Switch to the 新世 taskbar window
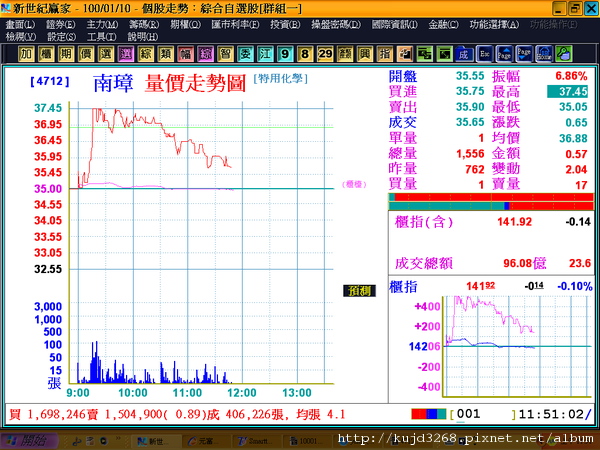 pyautogui.click(x=155, y=441)
